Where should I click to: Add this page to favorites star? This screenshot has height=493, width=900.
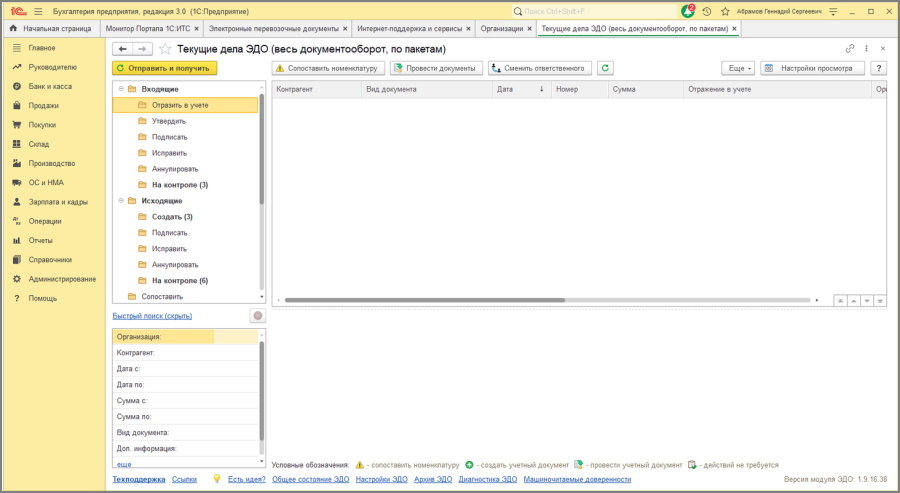click(165, 49)
